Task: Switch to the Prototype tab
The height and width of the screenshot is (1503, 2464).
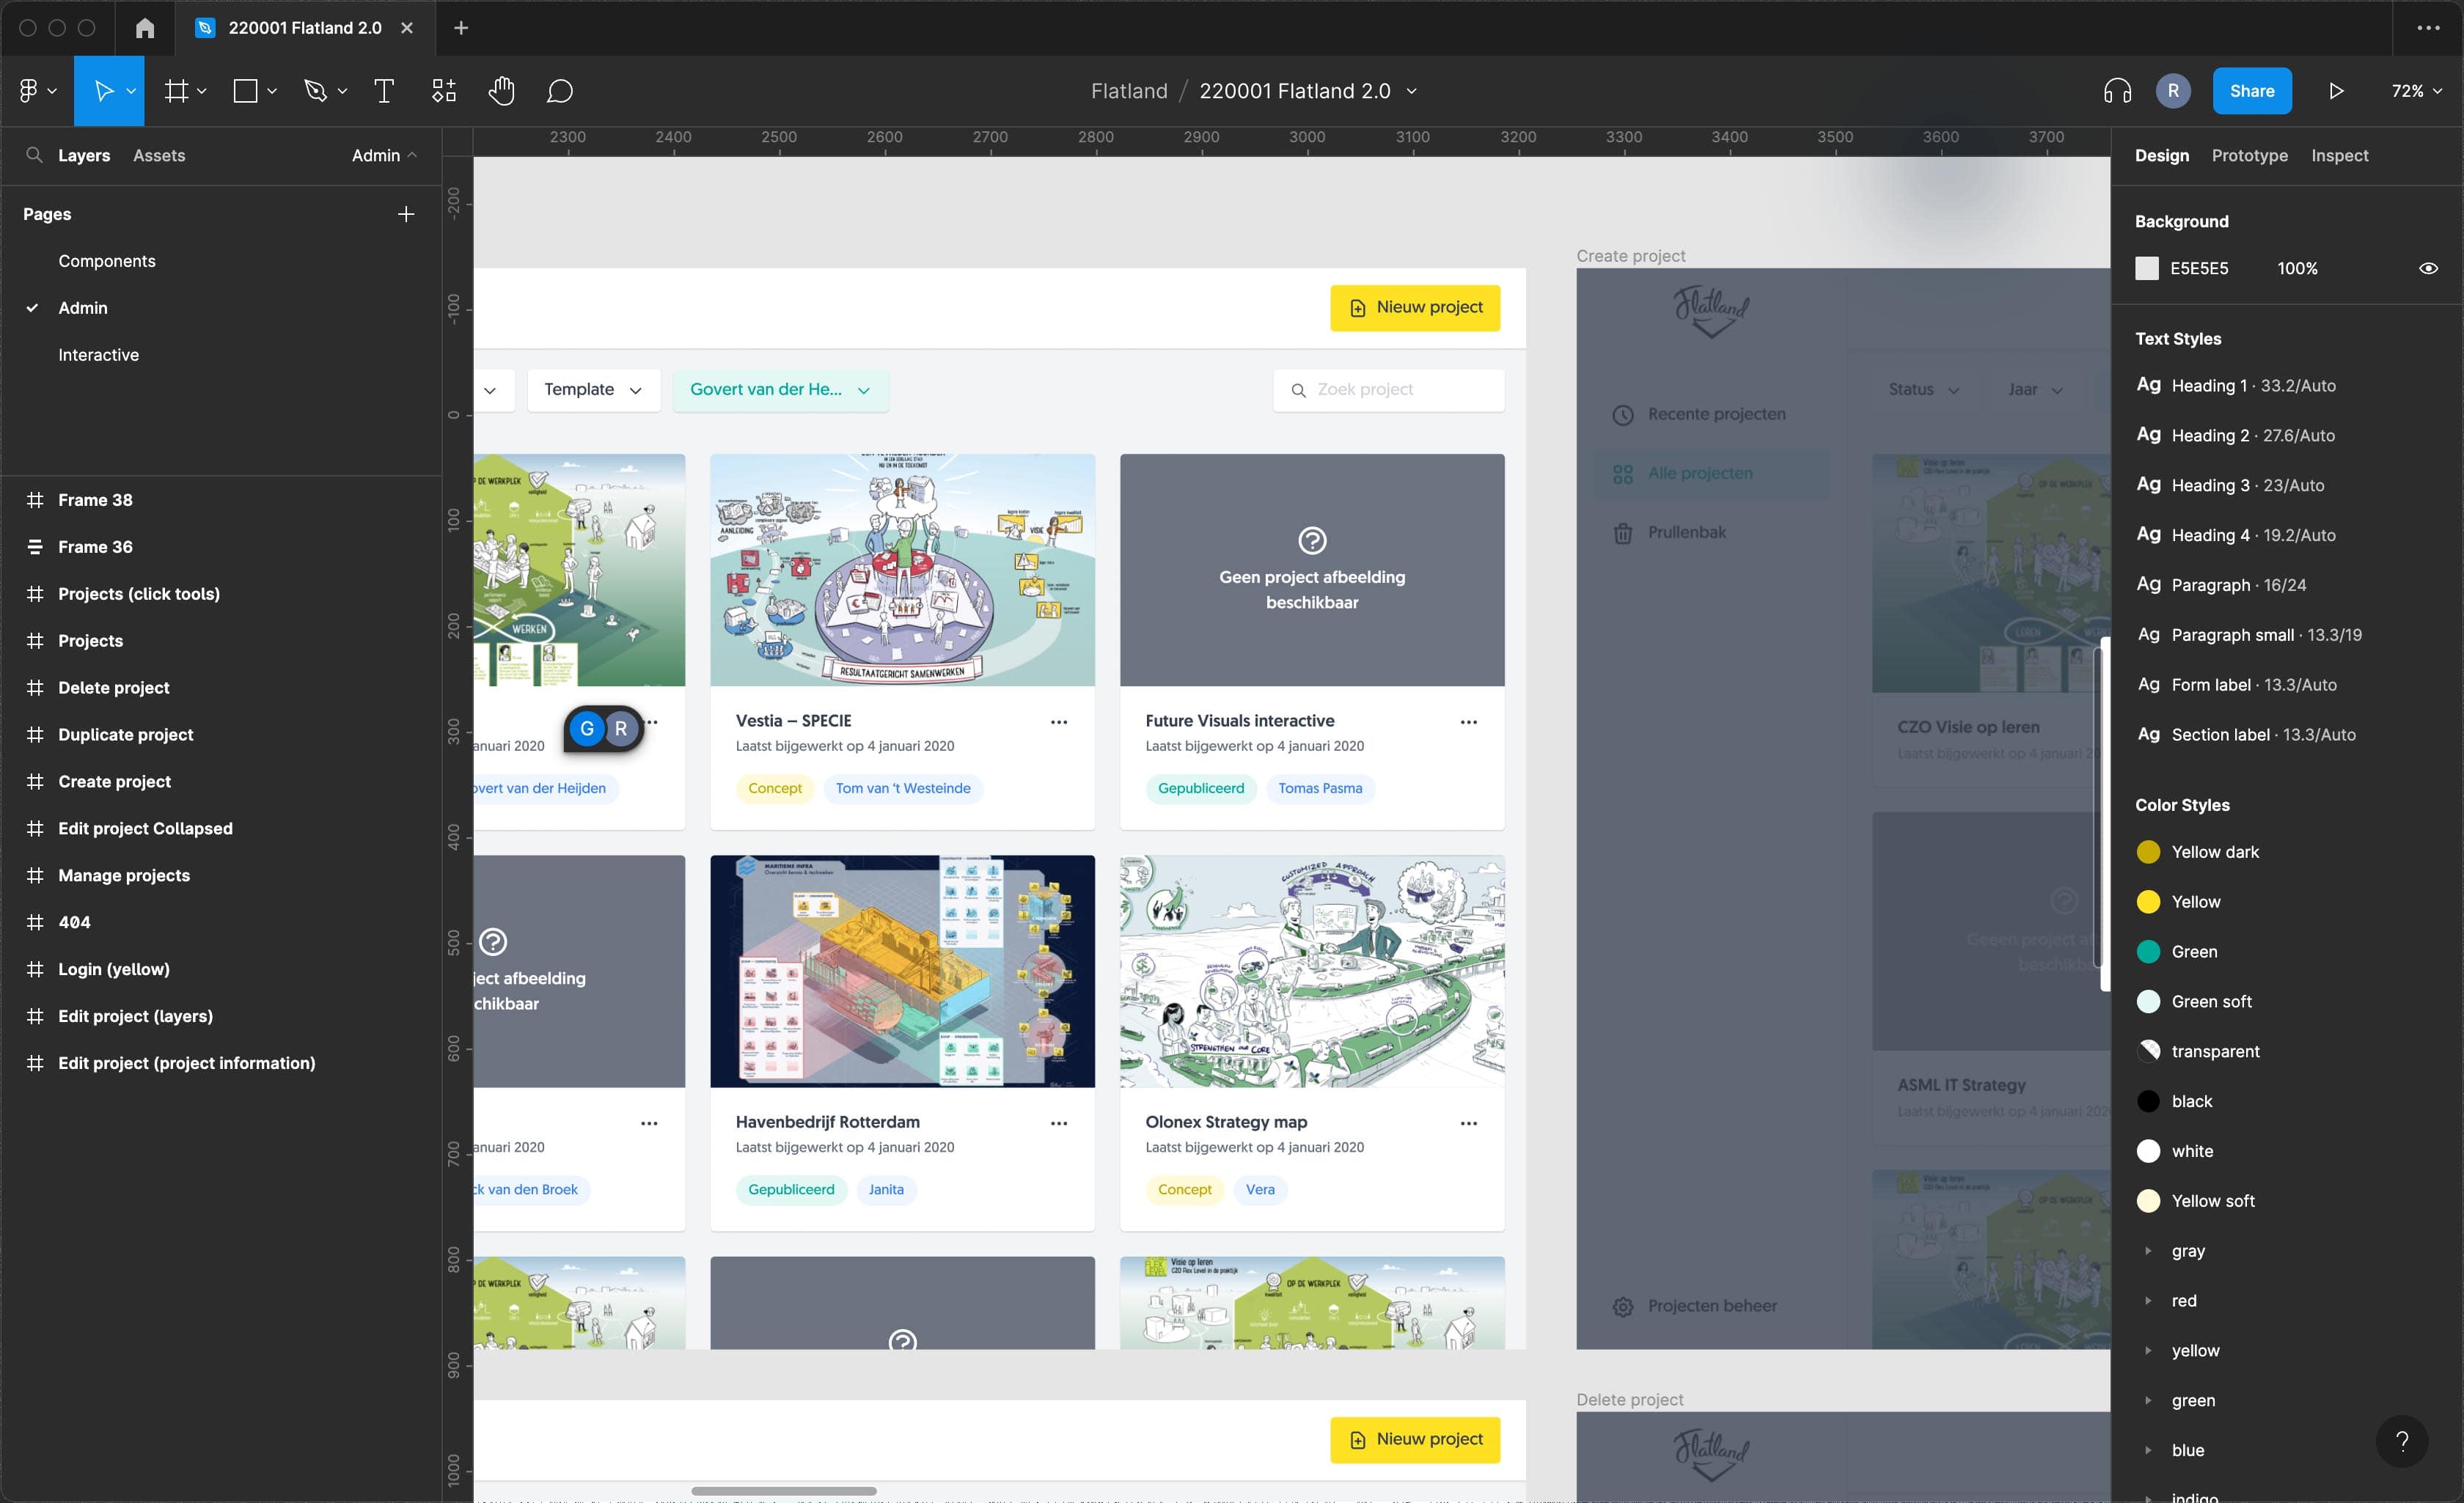Action: 2248,155
